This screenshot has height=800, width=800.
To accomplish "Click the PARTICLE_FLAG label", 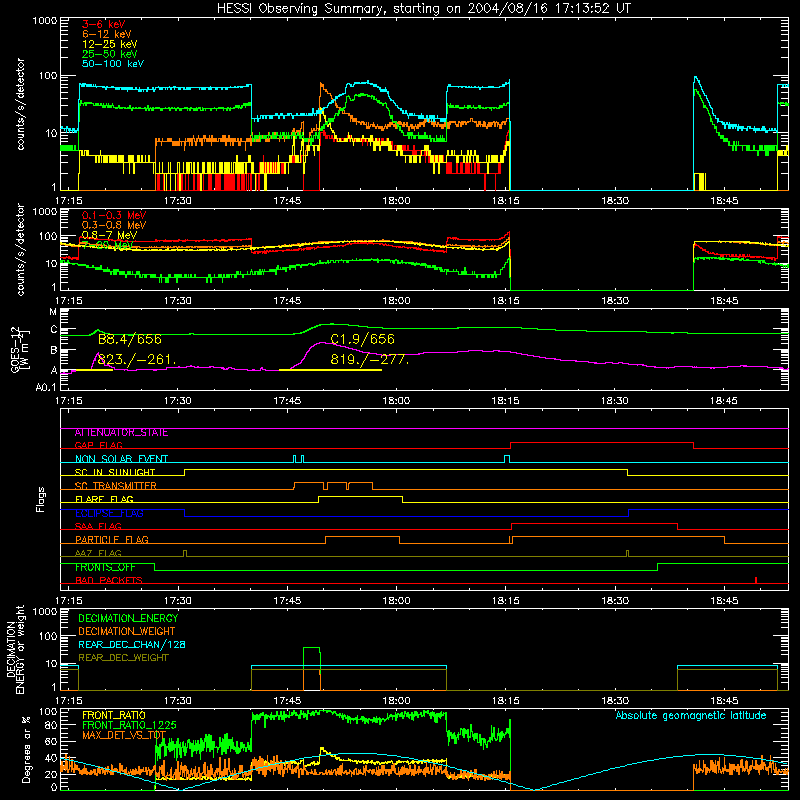I will click(112, 540).
